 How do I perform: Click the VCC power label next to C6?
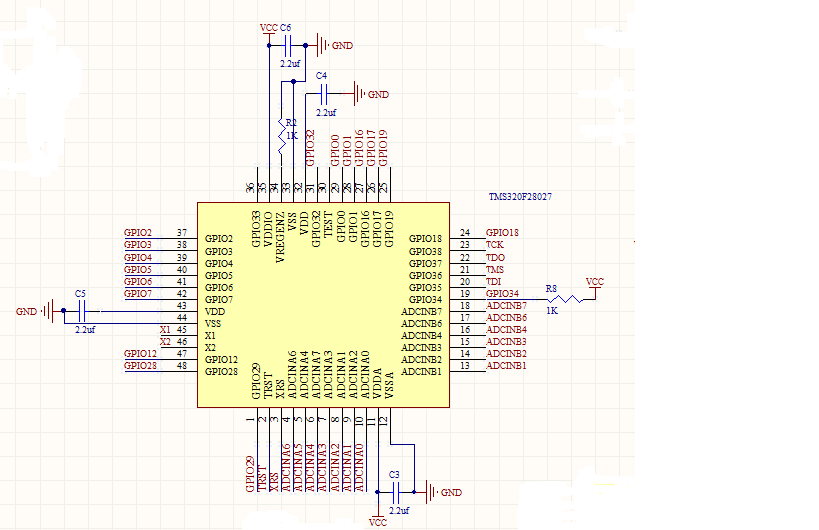268,28
